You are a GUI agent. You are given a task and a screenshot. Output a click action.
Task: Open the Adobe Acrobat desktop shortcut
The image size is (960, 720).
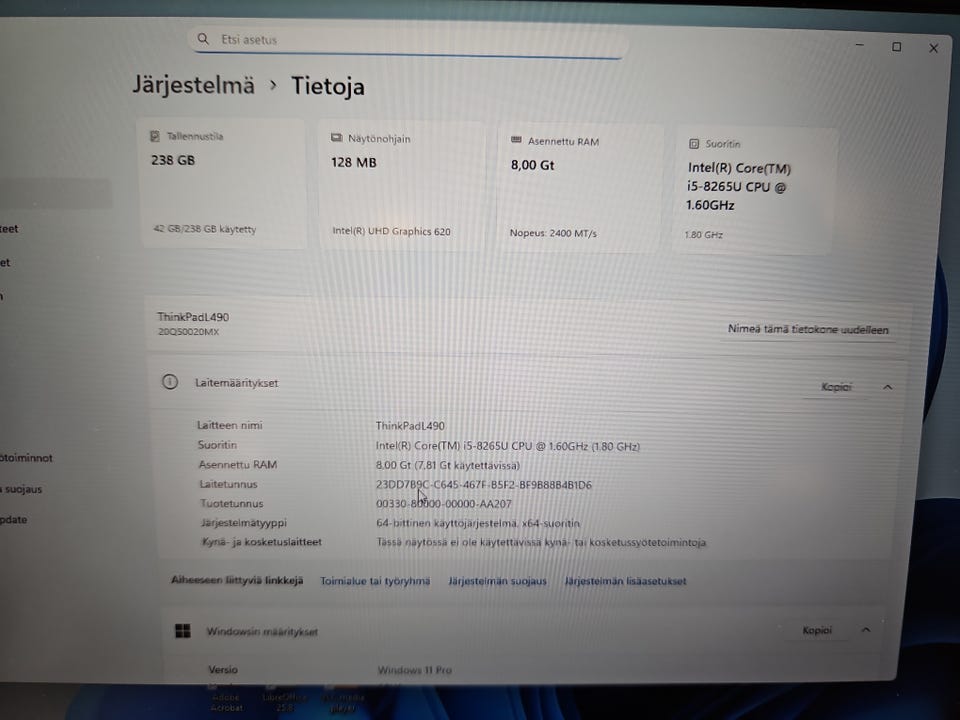(x=227, y=699)
